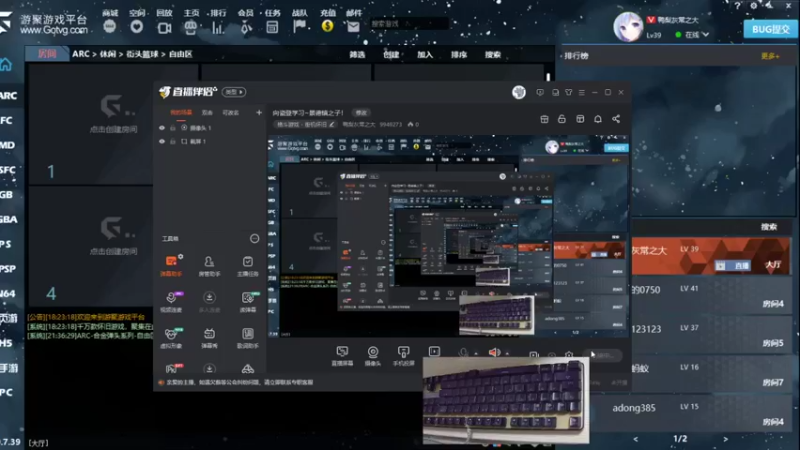The image size is (800, 450).
Task: Toggle the microphone in 直播伴侣 bottom bar
Action: point(463,352)
